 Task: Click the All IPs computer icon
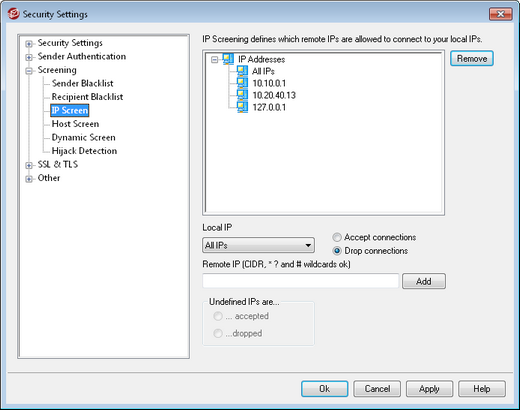click(242, 71)
